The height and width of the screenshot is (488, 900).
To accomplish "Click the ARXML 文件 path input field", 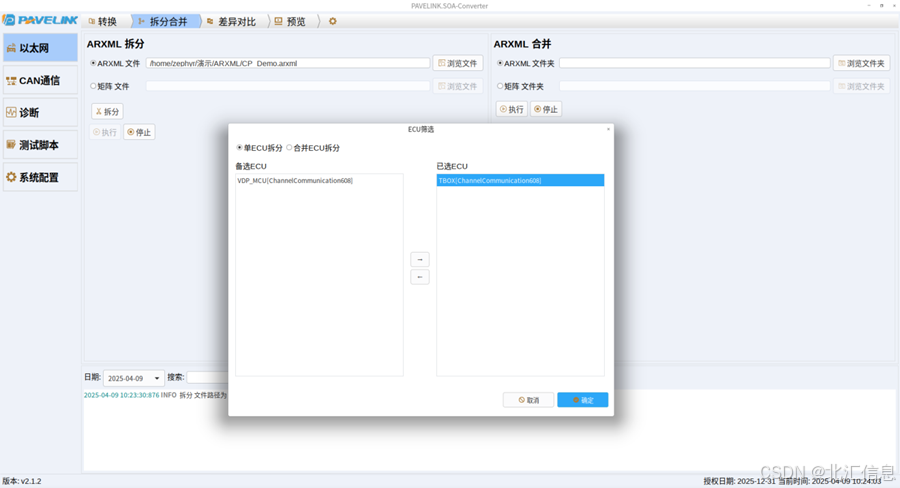I will [x=288, y=63].
